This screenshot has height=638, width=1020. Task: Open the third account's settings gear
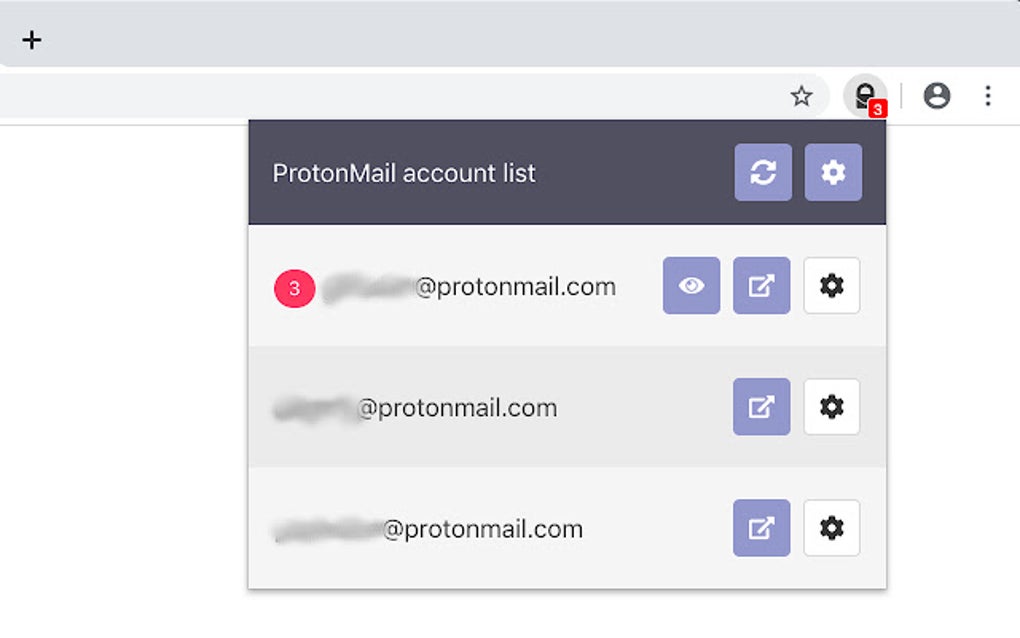pyautogui.click(x=832, y=528)
